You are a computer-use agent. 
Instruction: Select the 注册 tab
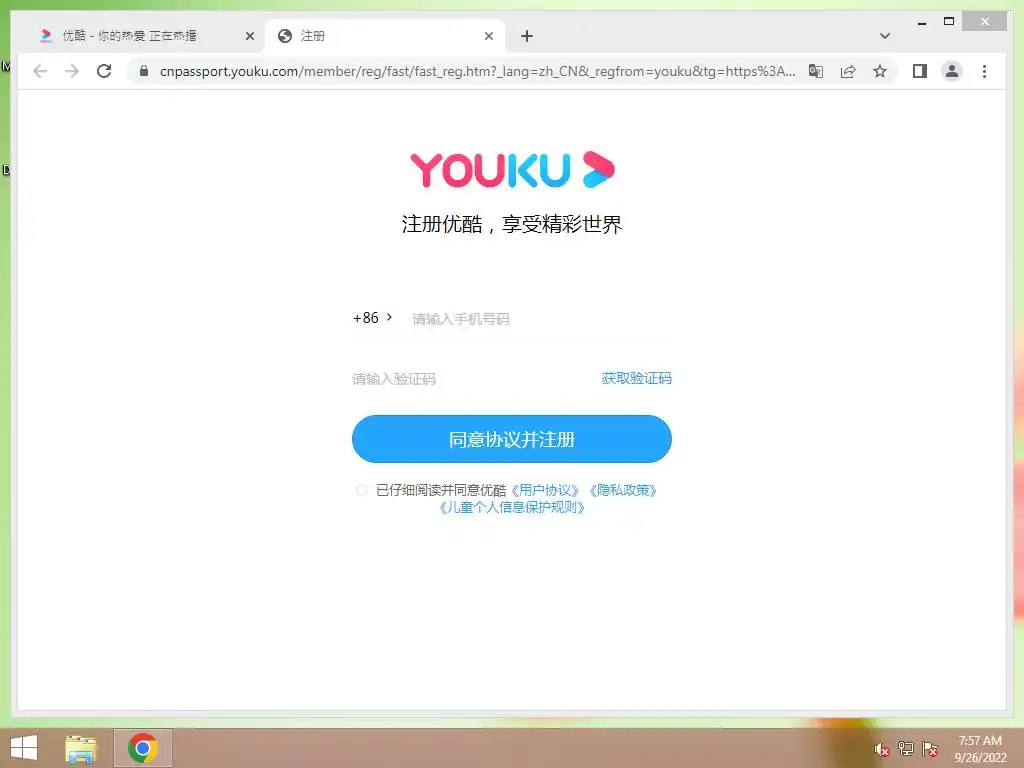click(385, 36)
